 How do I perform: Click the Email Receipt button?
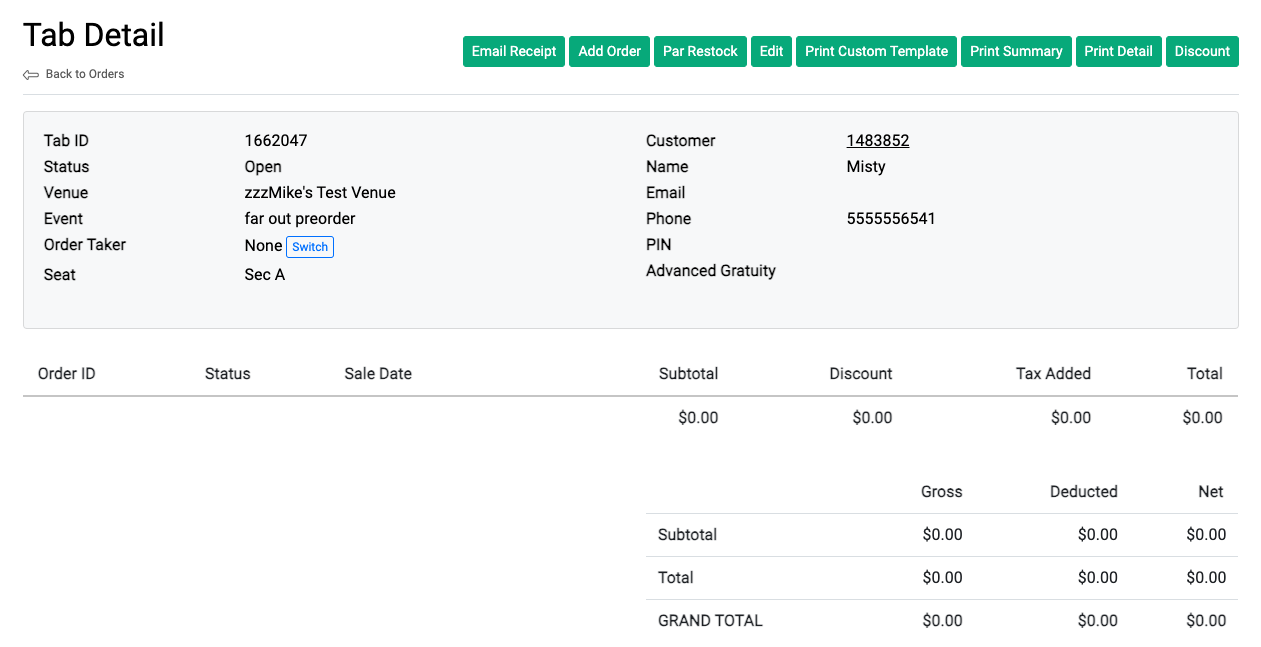513,51
